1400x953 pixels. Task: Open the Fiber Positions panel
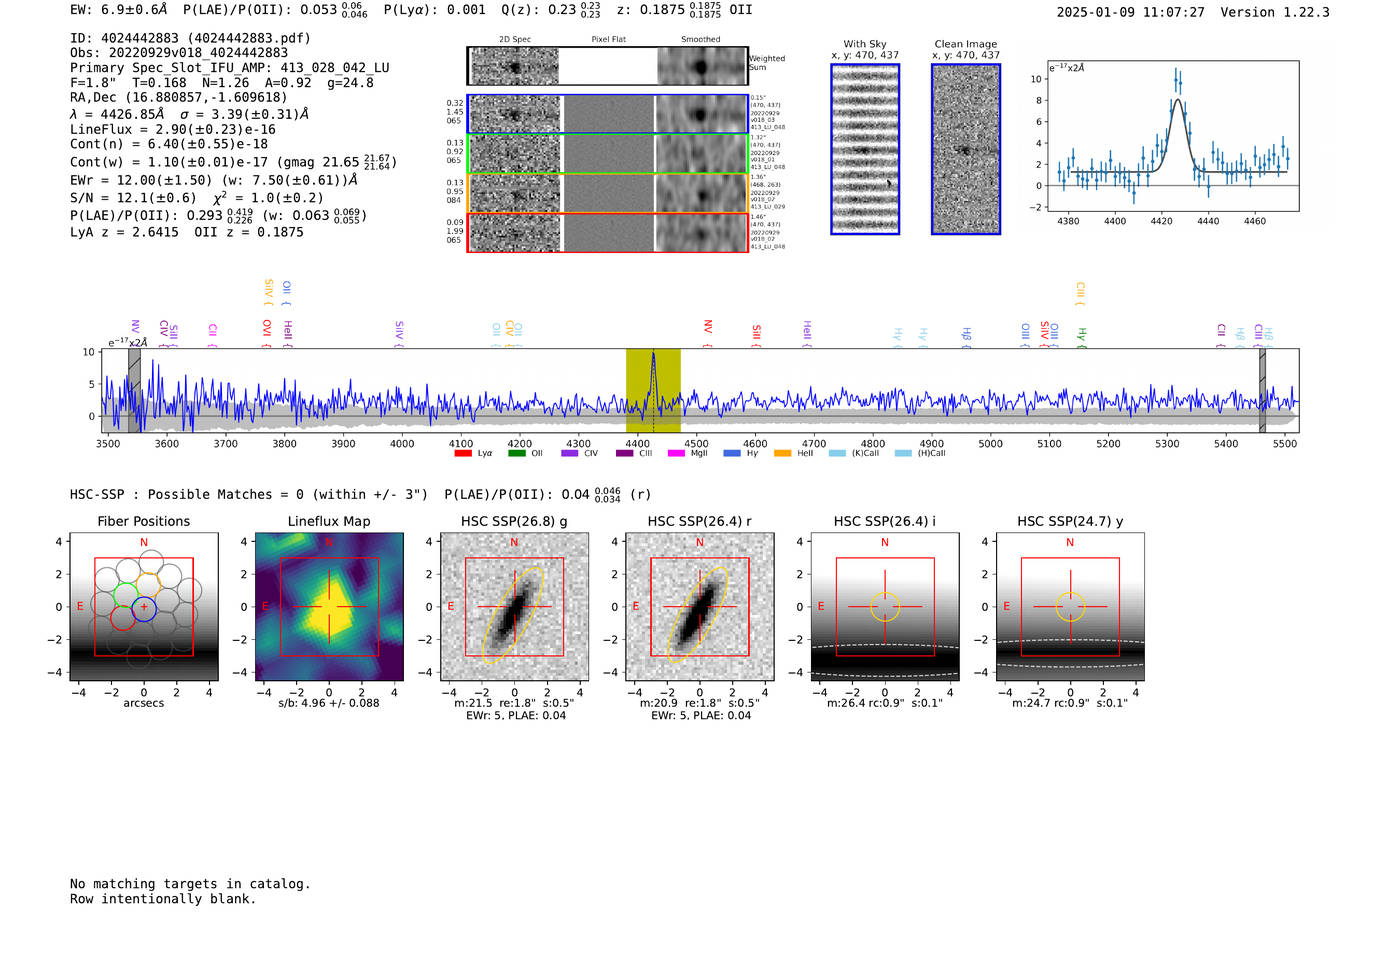[x=144, y=606]
